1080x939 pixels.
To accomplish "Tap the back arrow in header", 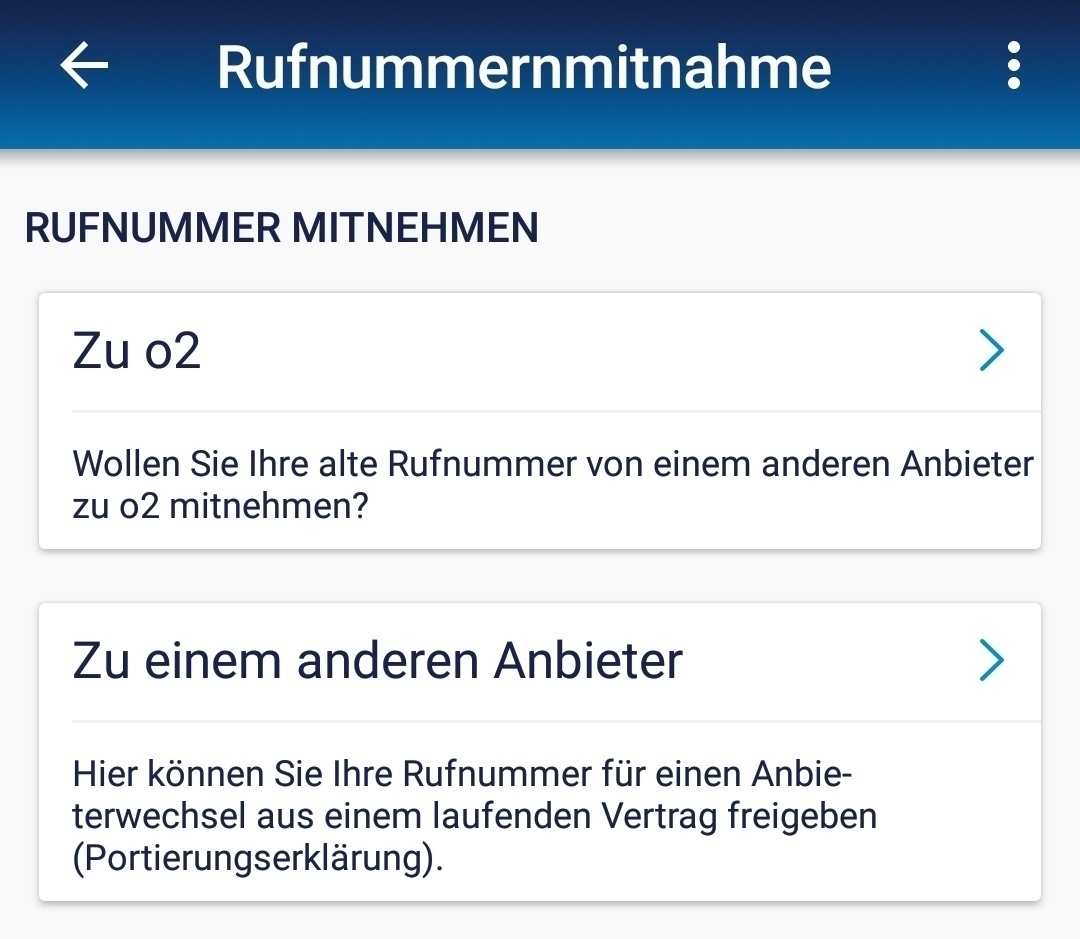I will pos(84,65).
